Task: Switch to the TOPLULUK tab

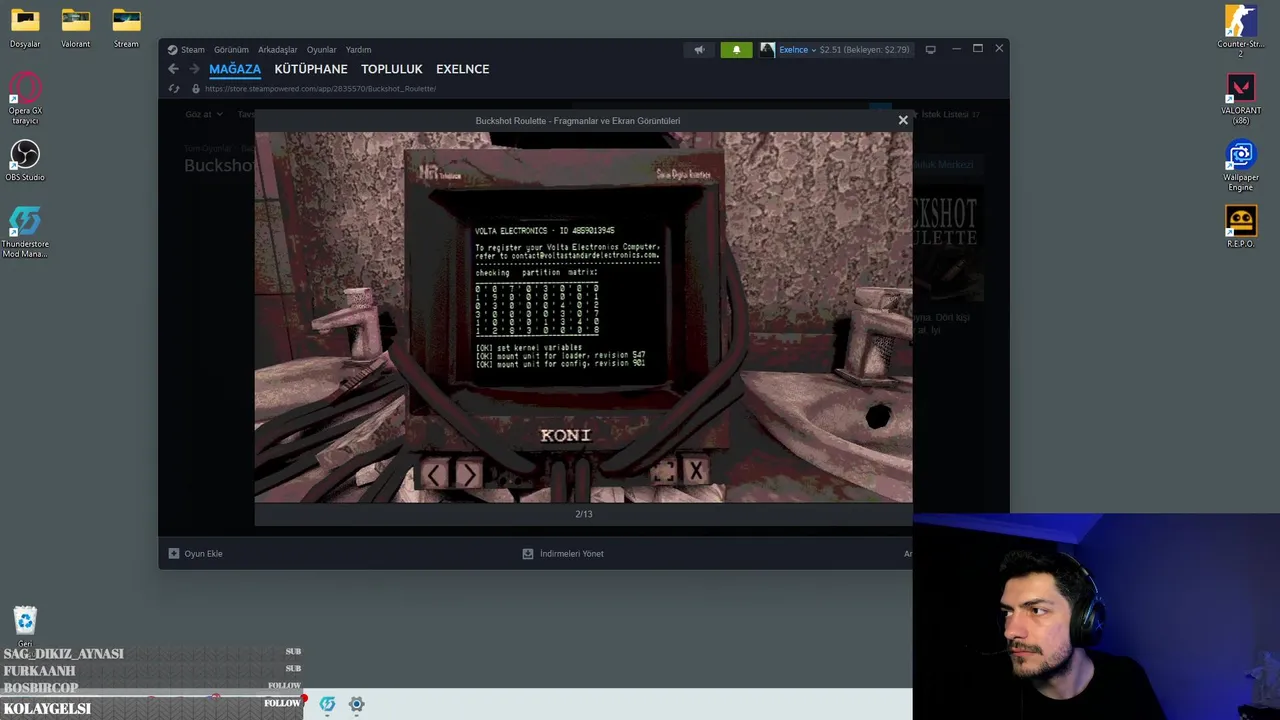Action: pos(392,69)
